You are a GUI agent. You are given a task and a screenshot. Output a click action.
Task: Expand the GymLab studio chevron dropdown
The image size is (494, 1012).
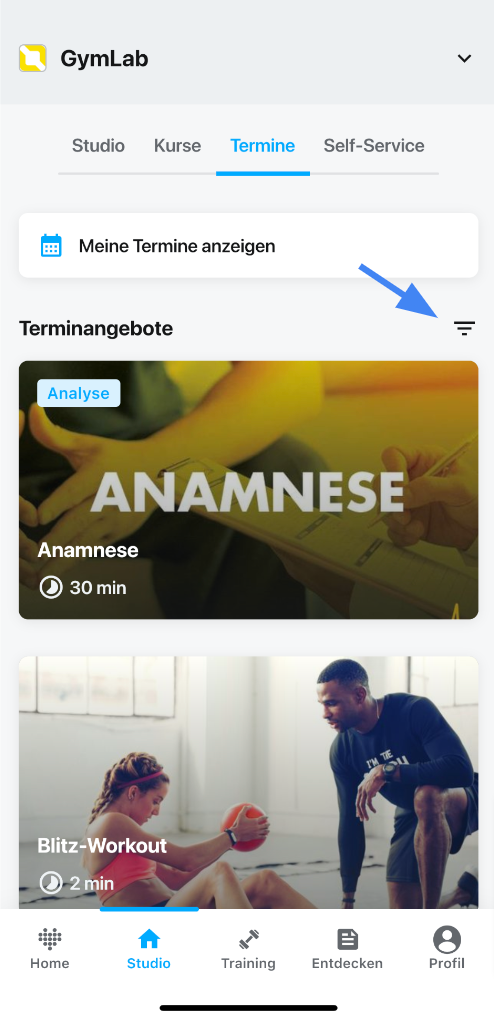pos(464,59)
